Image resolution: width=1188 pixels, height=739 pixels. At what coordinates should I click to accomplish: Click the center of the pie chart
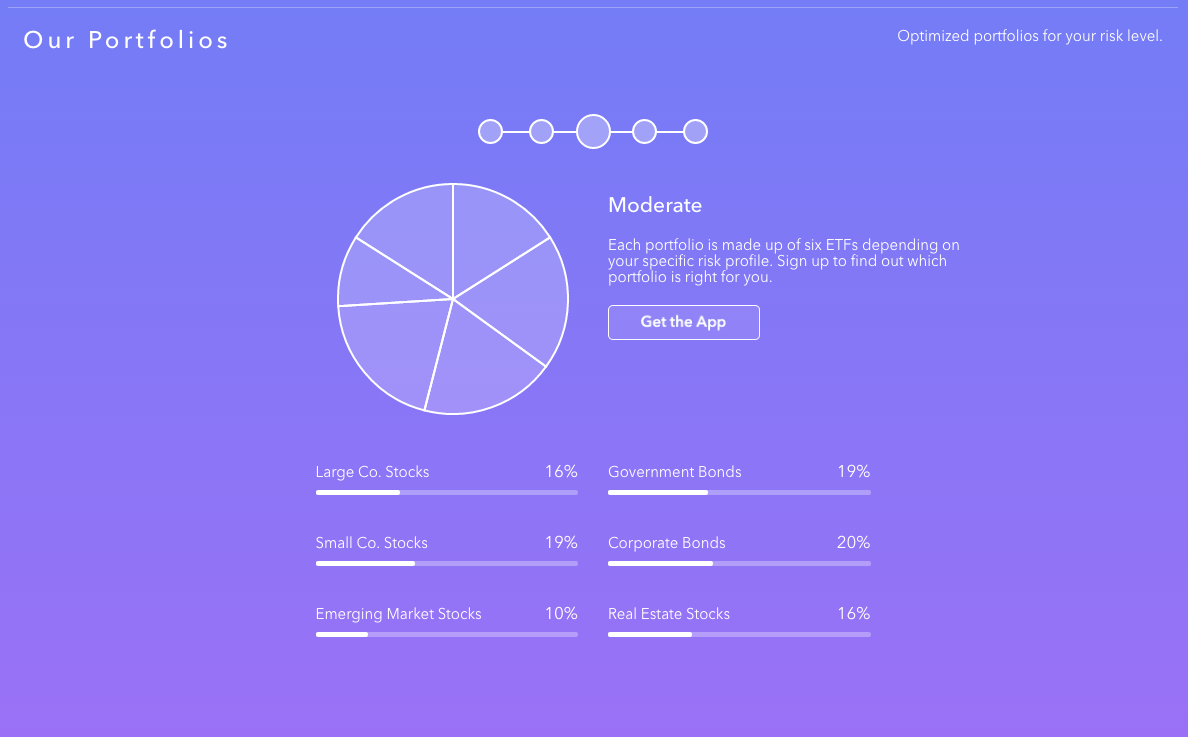click(453, 299)
